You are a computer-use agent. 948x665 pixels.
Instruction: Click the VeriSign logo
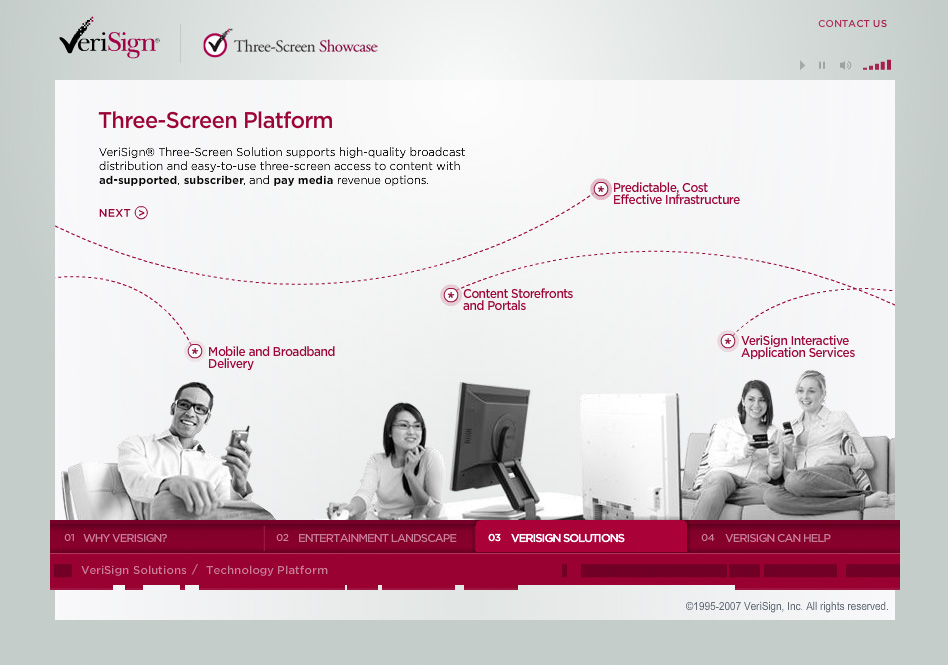(x=109, y=39)
